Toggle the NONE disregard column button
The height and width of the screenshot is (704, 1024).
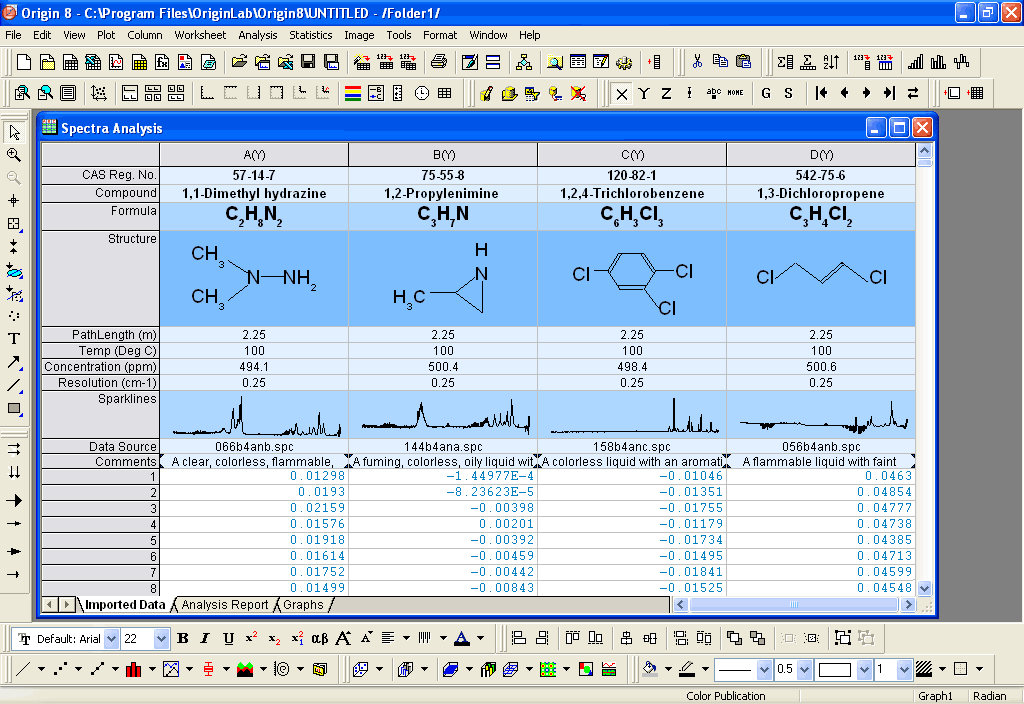[735, 93]
